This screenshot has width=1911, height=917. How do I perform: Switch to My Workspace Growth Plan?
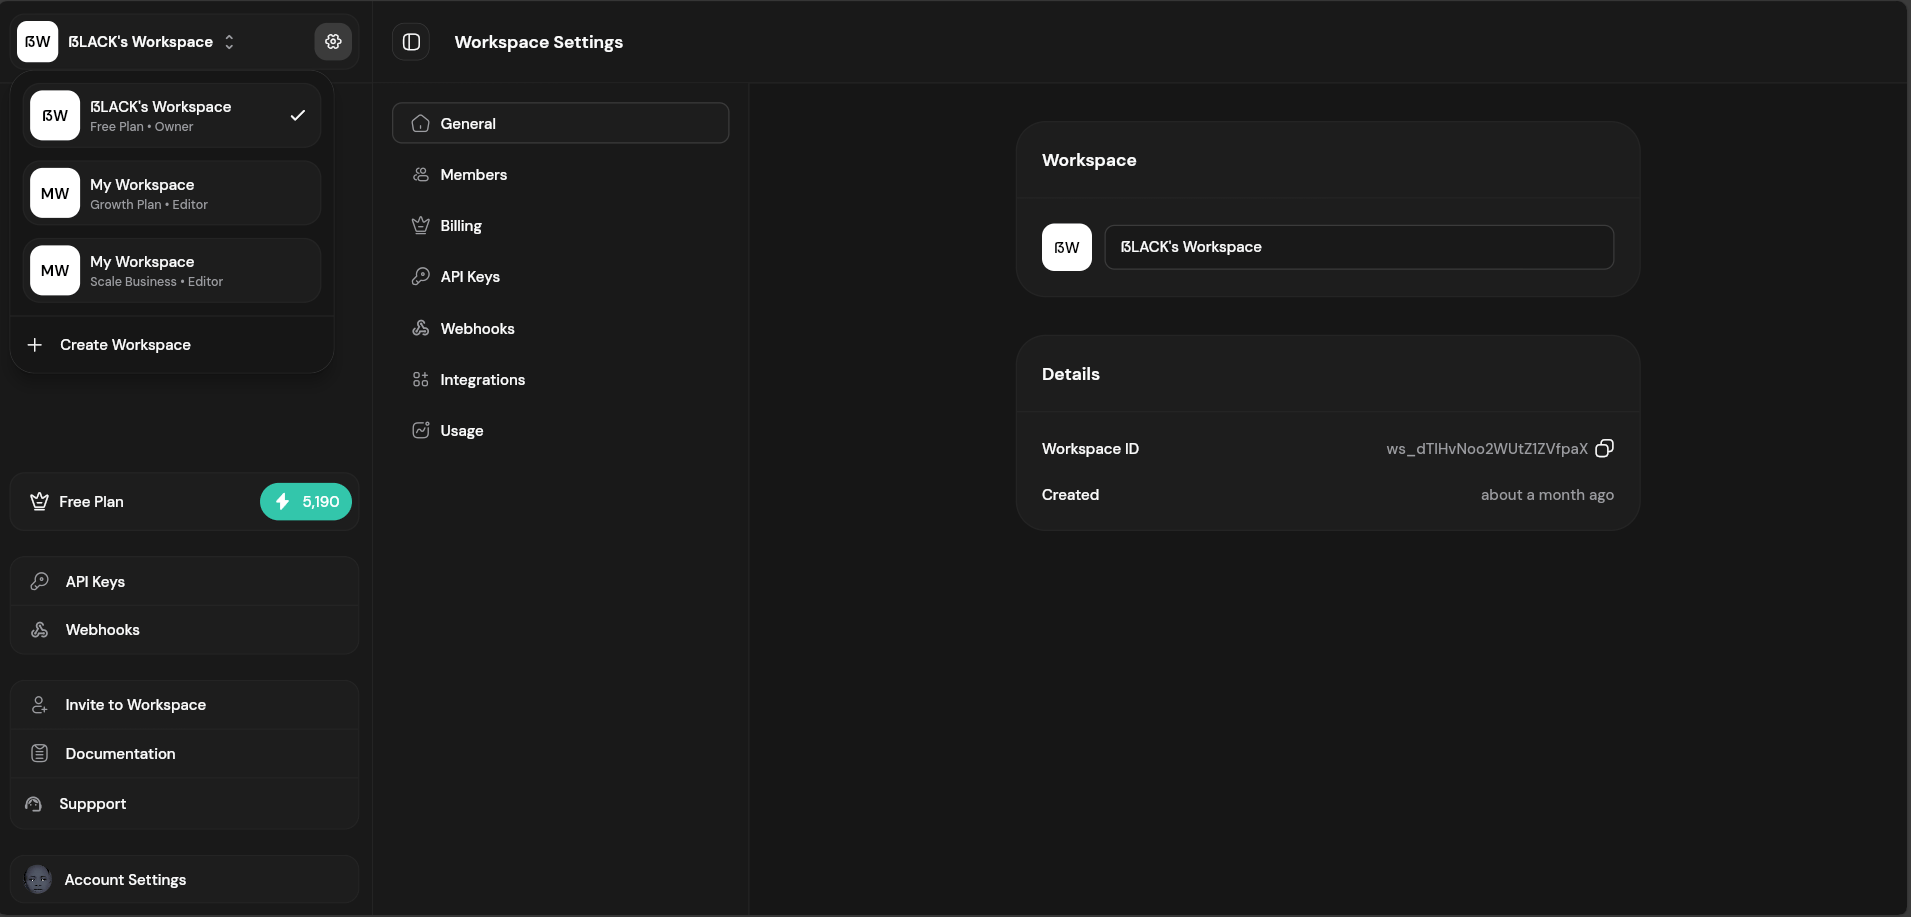(x=172, y=193)
